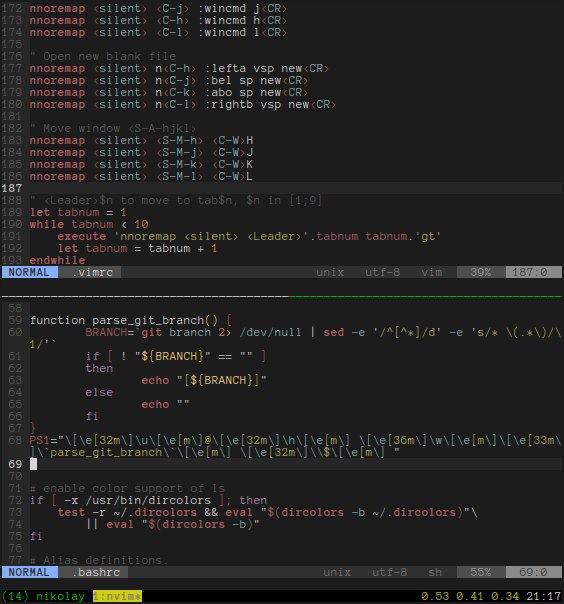Image resolution: width=564 pixels, height=604 pixels.
Task: Click line number 69 in .bashrc
Action: (15, 464)
